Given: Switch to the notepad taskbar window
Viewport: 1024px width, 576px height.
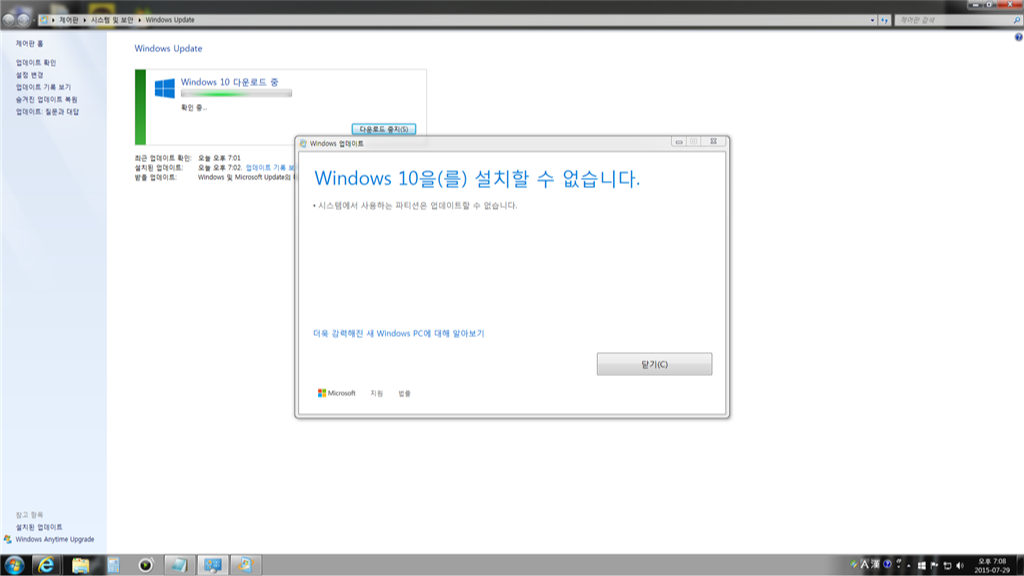Looking at the screenshot, I should 179,565.
